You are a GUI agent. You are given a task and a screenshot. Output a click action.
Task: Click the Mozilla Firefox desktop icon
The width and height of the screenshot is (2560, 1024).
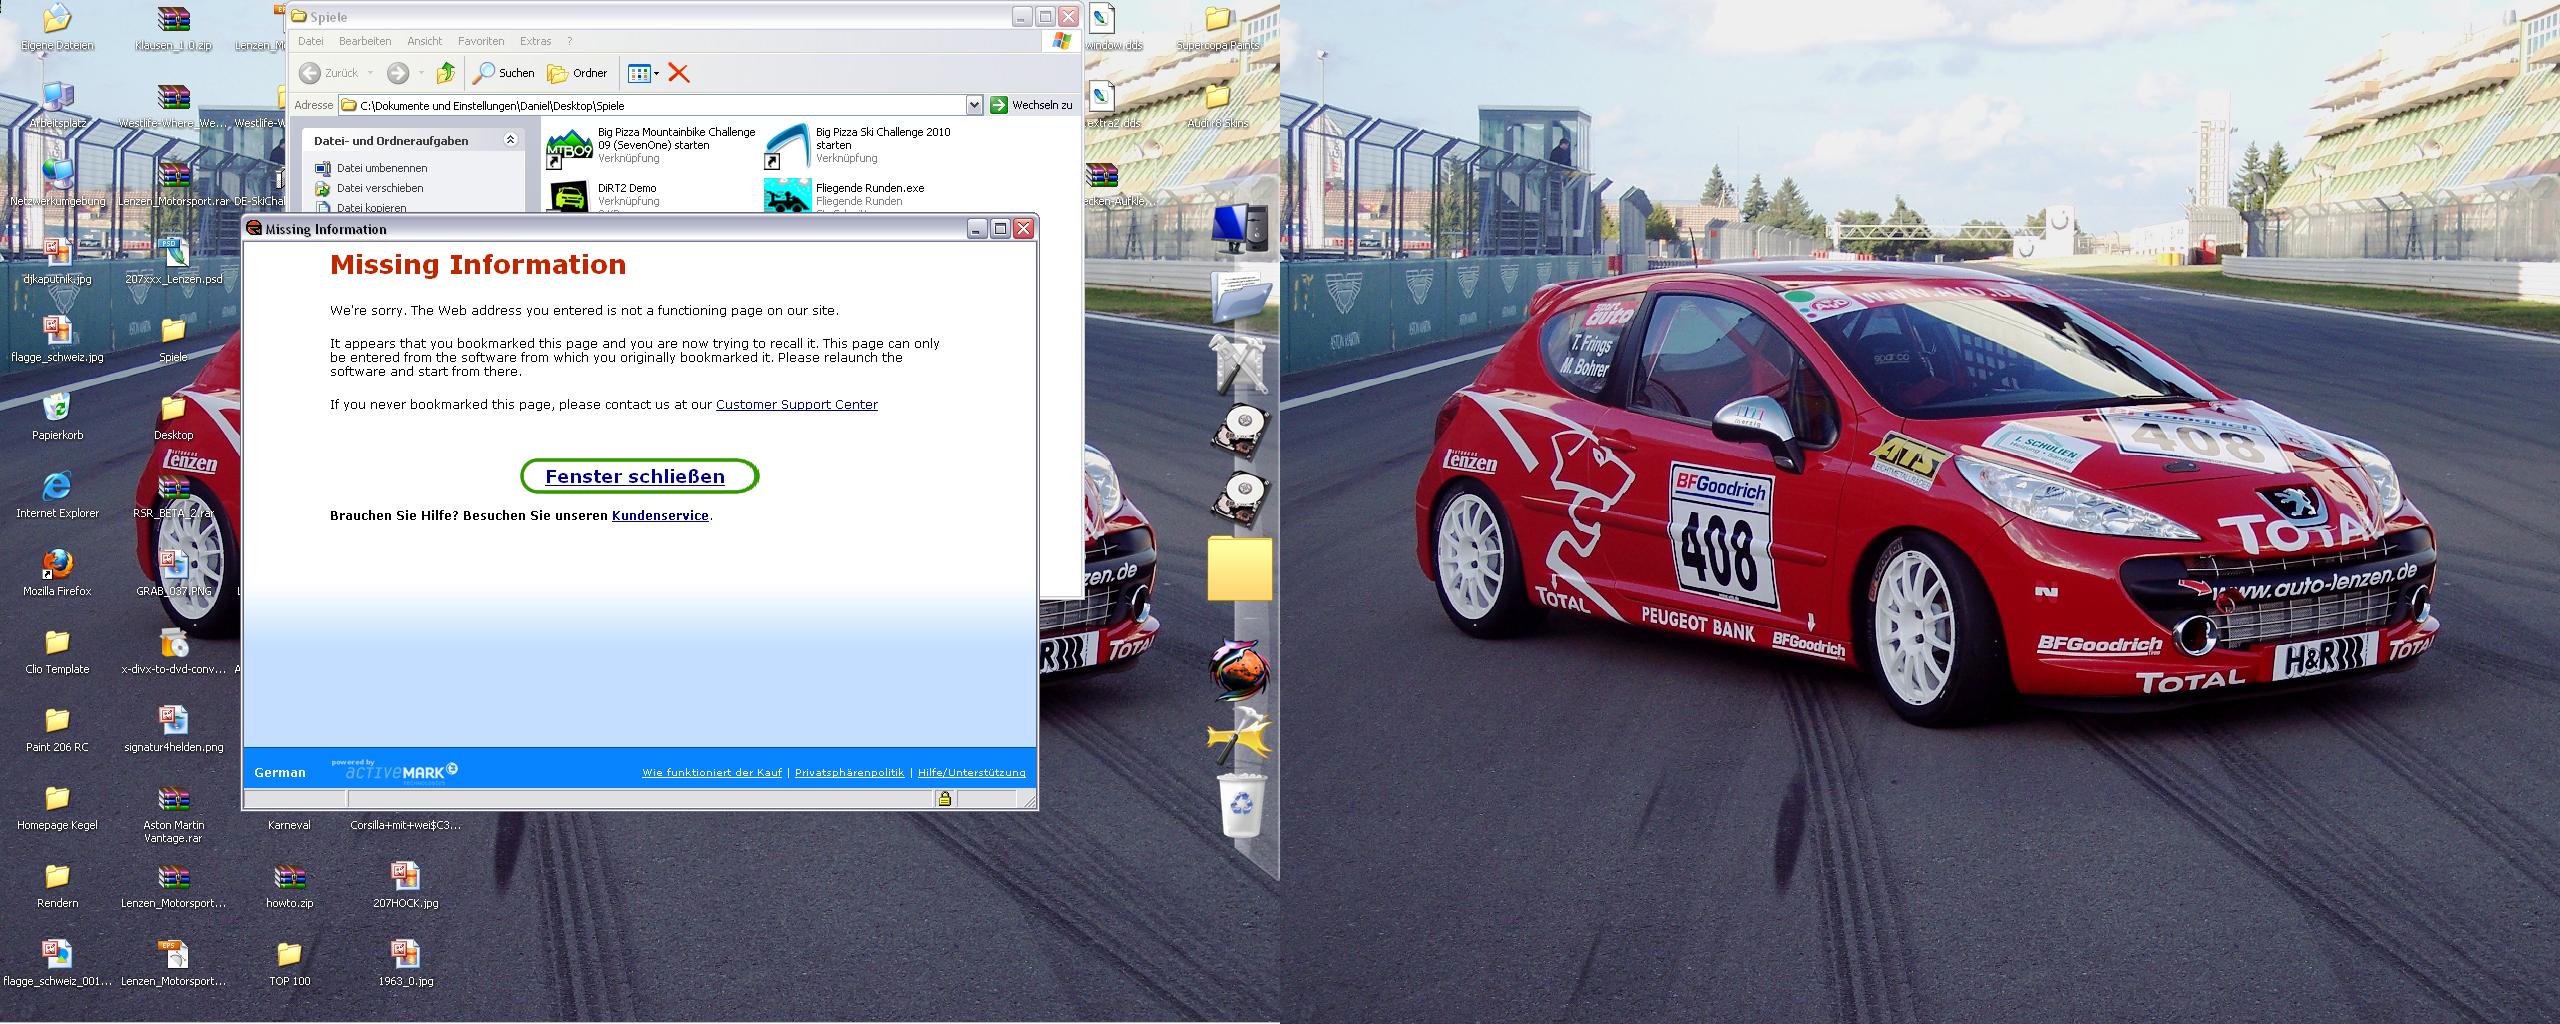[x=57, y=565]
